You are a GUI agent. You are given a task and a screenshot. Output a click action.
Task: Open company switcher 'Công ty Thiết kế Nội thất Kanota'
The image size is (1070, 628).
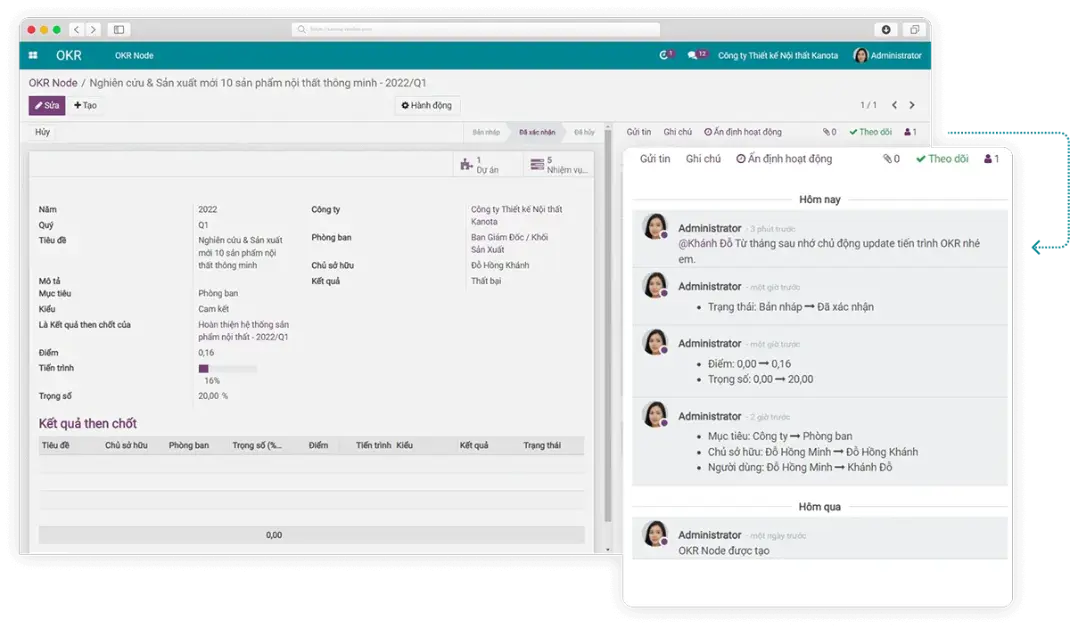tap(779, 56)
